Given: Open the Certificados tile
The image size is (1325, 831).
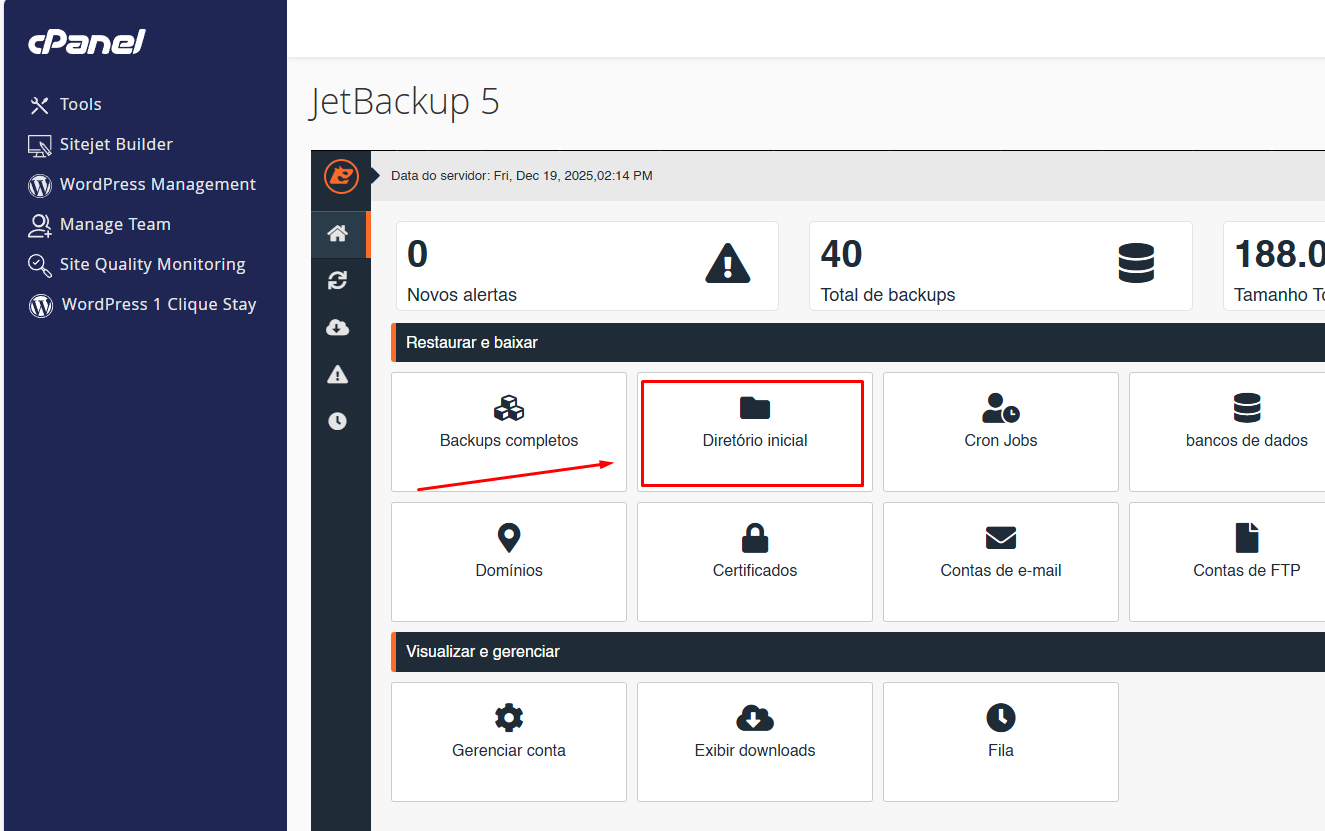Looking at the screenshot, I should coord(753,561).
